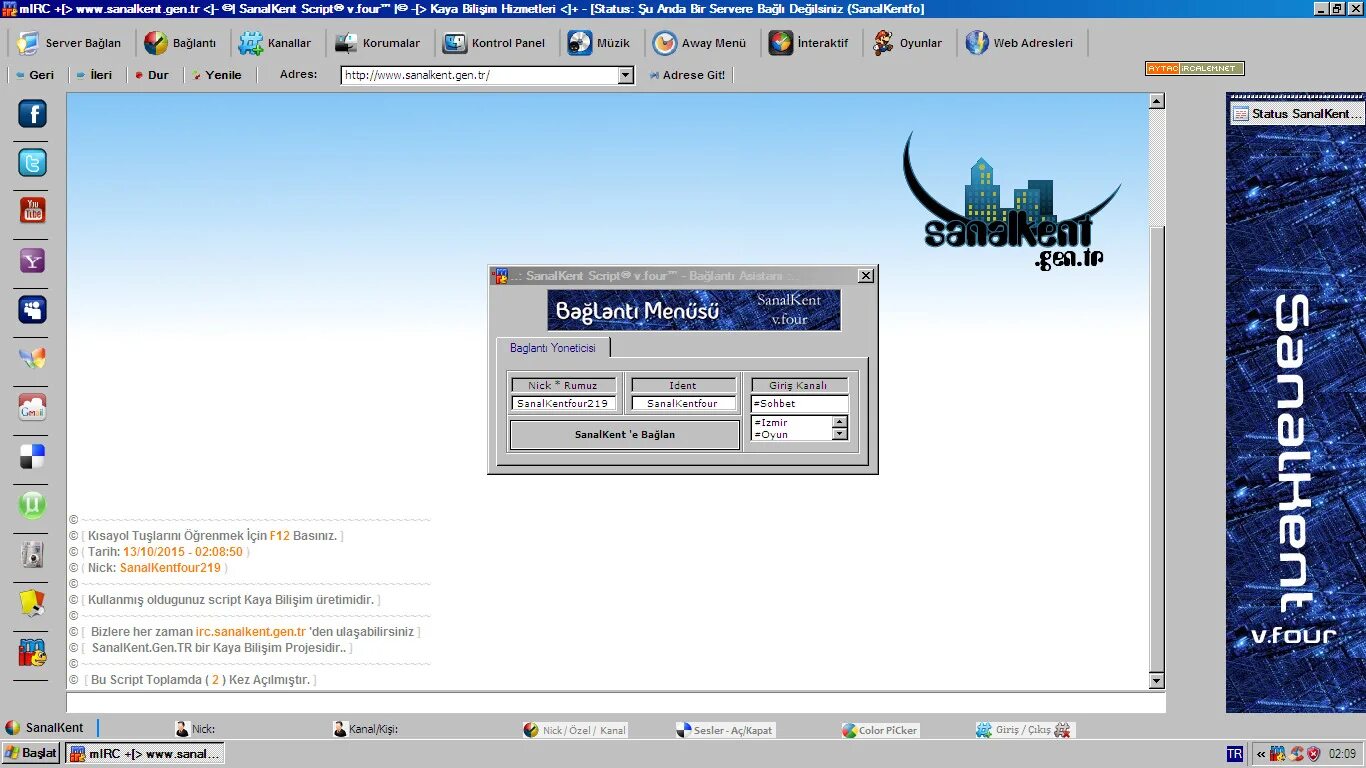This screenshot has width=1366, height=768.
Task: Expand the address bar dropdown arrow
Action: [626, 75]
